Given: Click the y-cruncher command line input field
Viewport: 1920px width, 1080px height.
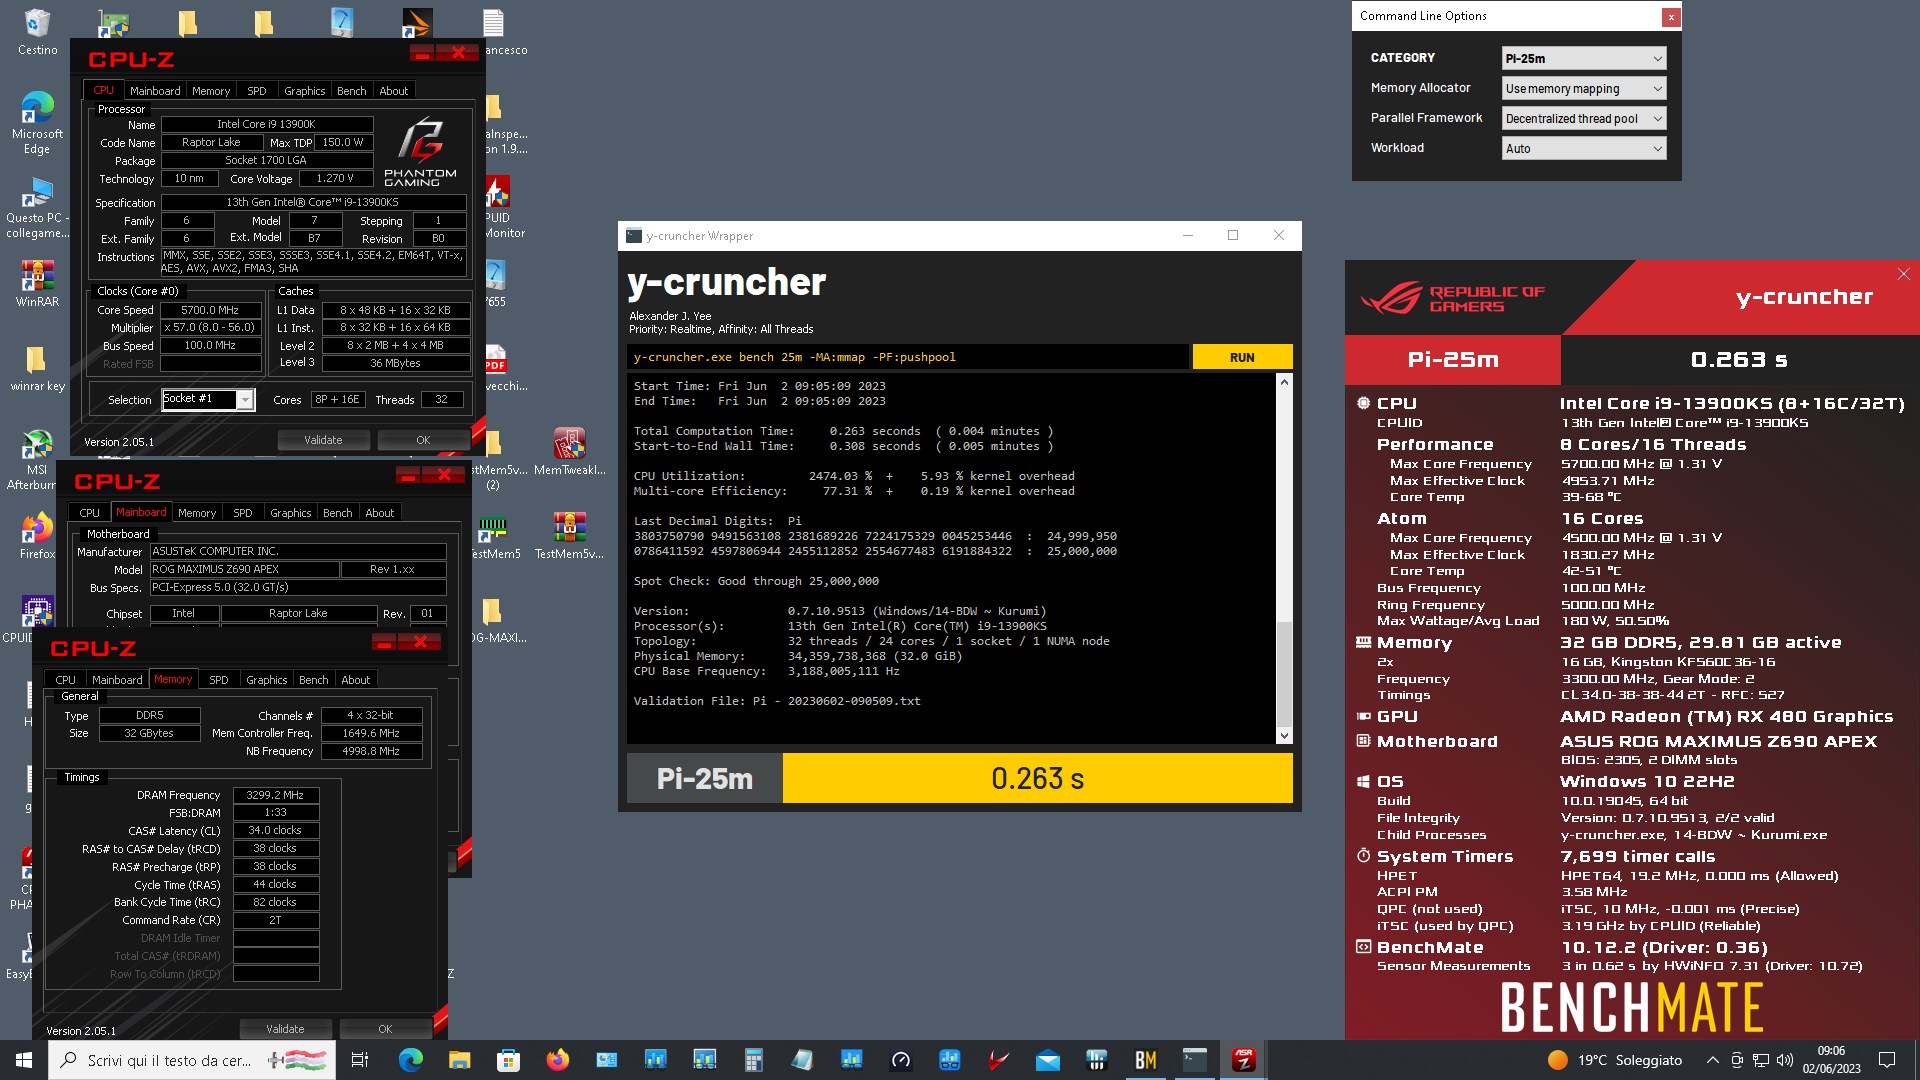Looking at the screenshot, I should pyautogui.click(x=908, y=357).
